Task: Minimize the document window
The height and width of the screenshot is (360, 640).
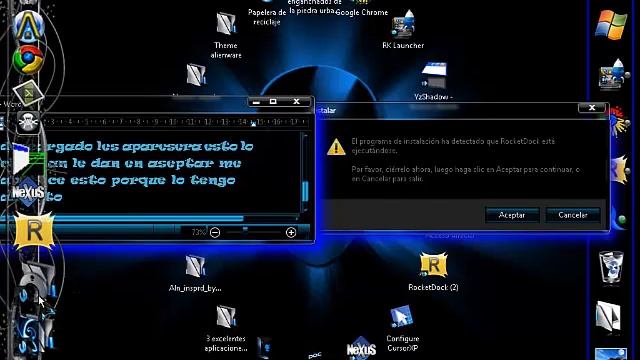Action: click(x=256, y=102)
